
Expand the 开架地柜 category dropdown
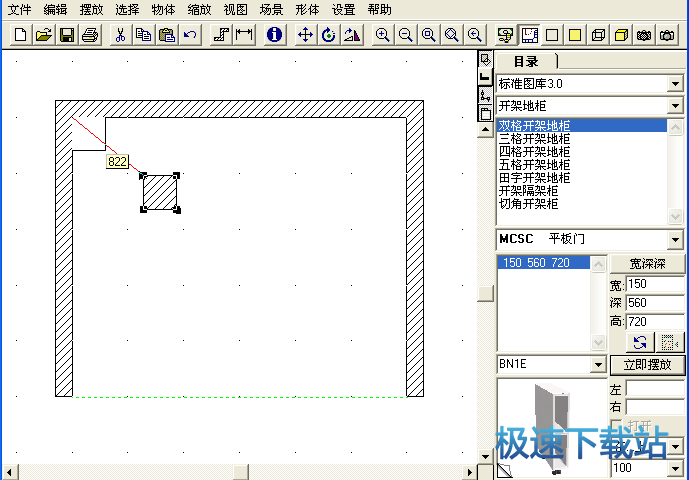pos(675,105)
